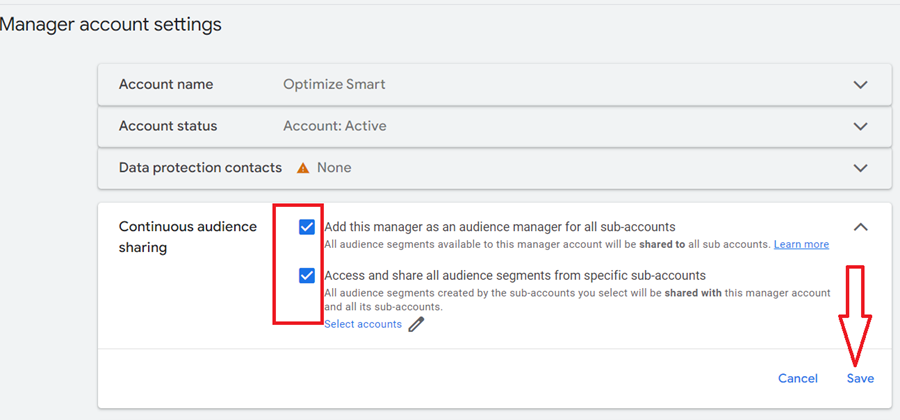900x420 pixels.
Task: Expand the Account status chevron arrow
Action: tap(860, 127)
